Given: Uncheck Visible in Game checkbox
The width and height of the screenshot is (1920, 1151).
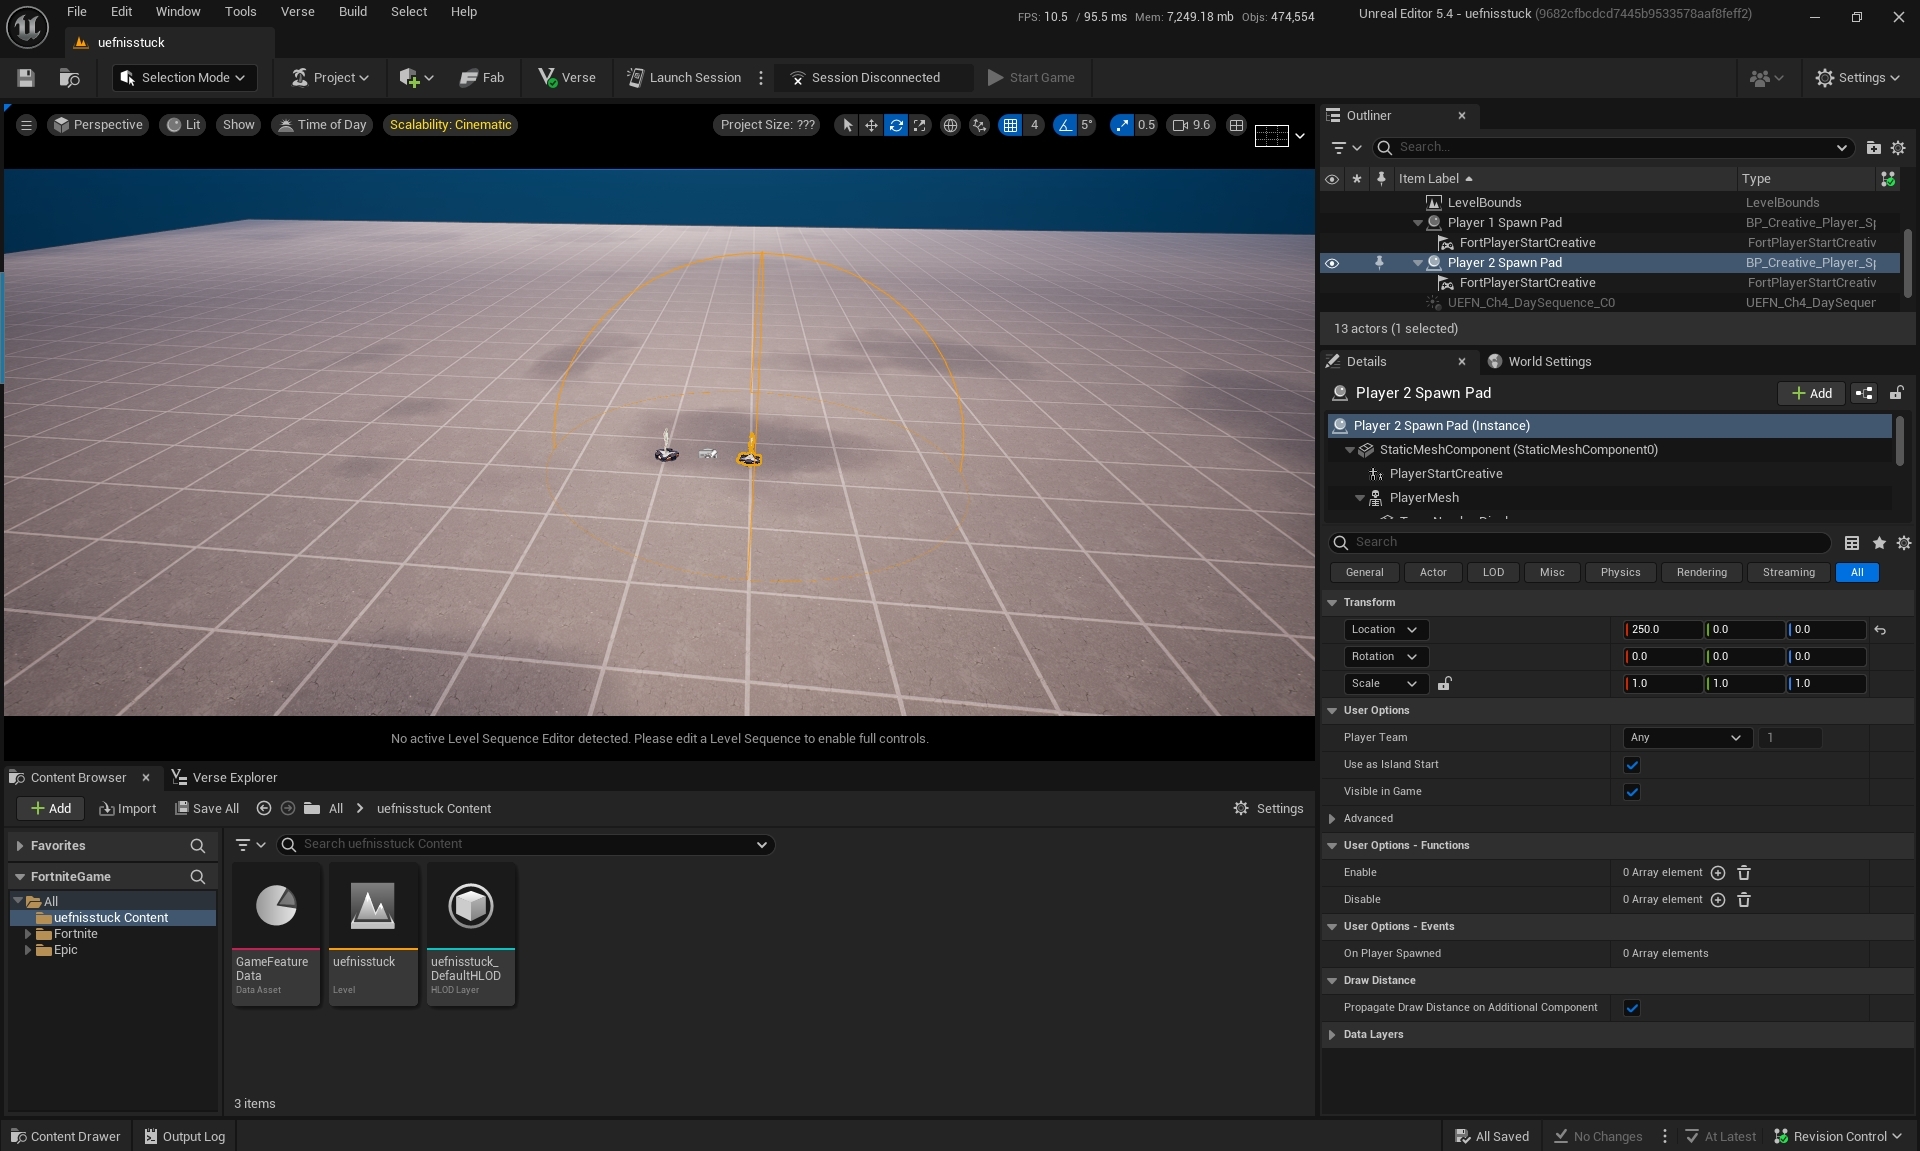Looking at the screenshot, I should [1632, 792].
